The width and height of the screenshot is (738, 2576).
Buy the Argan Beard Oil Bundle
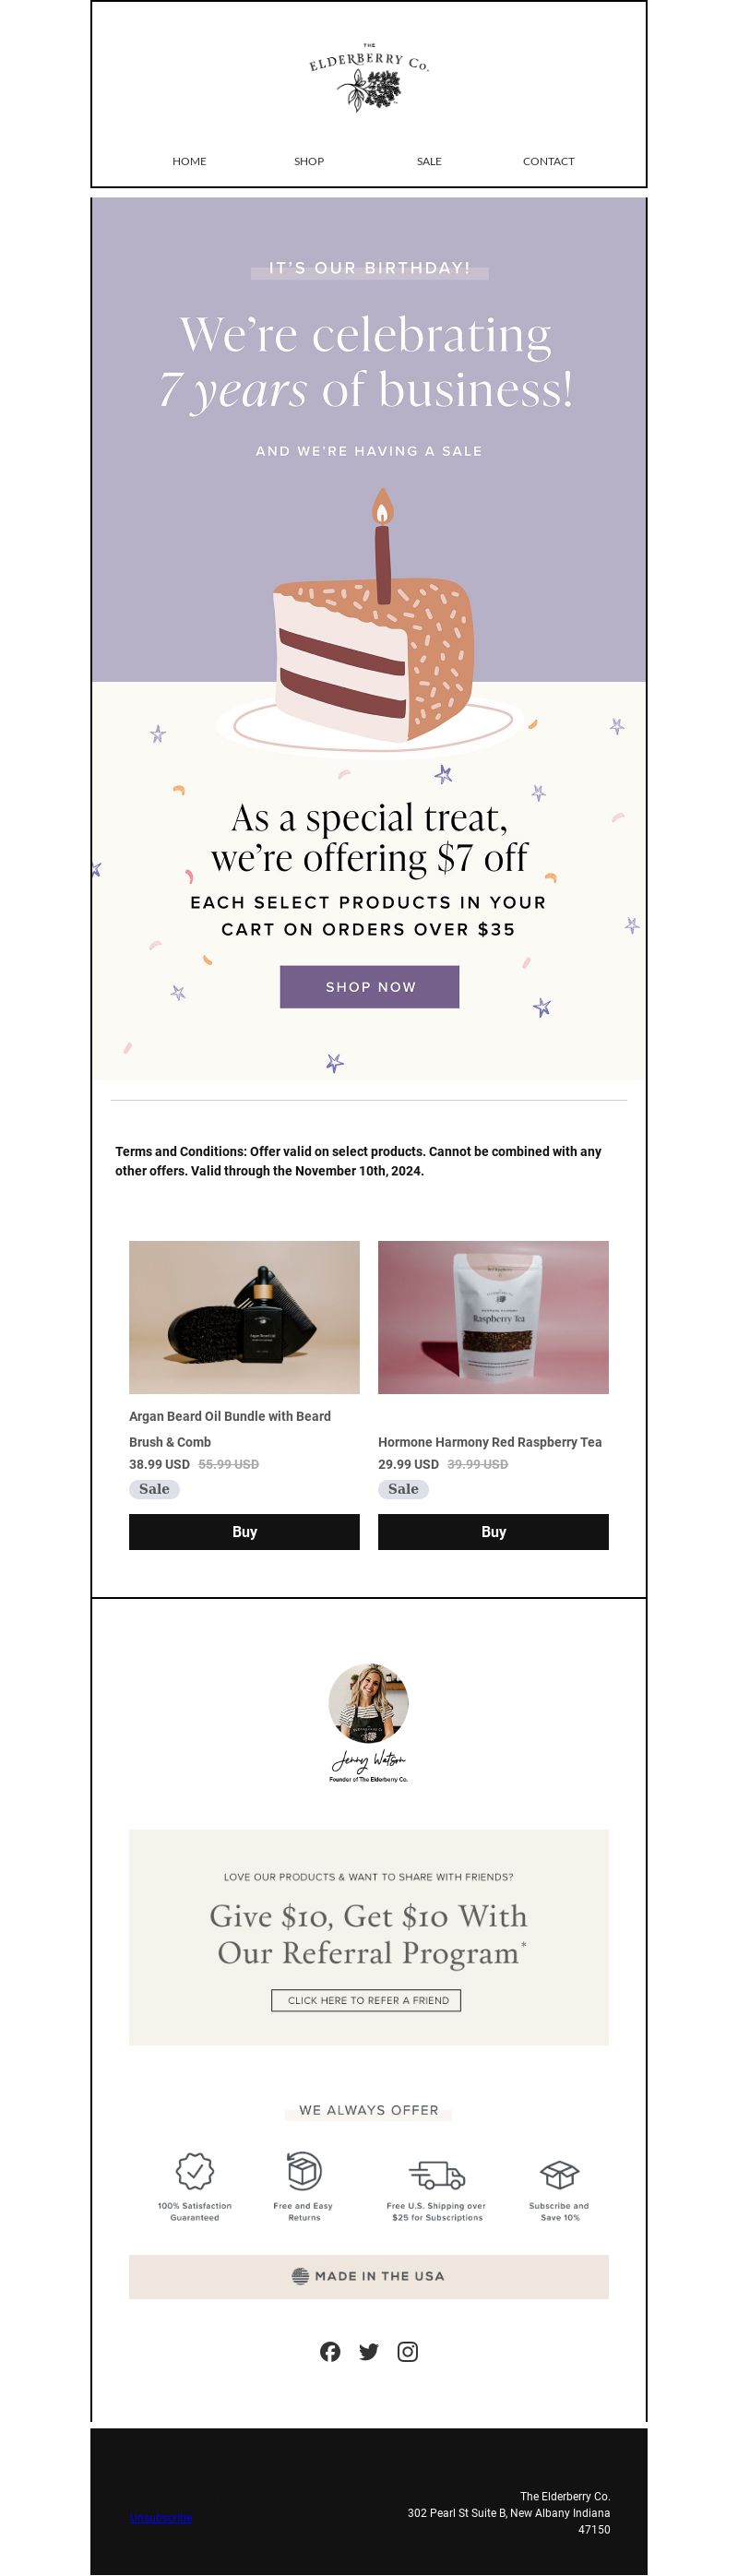coord(244,1532)
